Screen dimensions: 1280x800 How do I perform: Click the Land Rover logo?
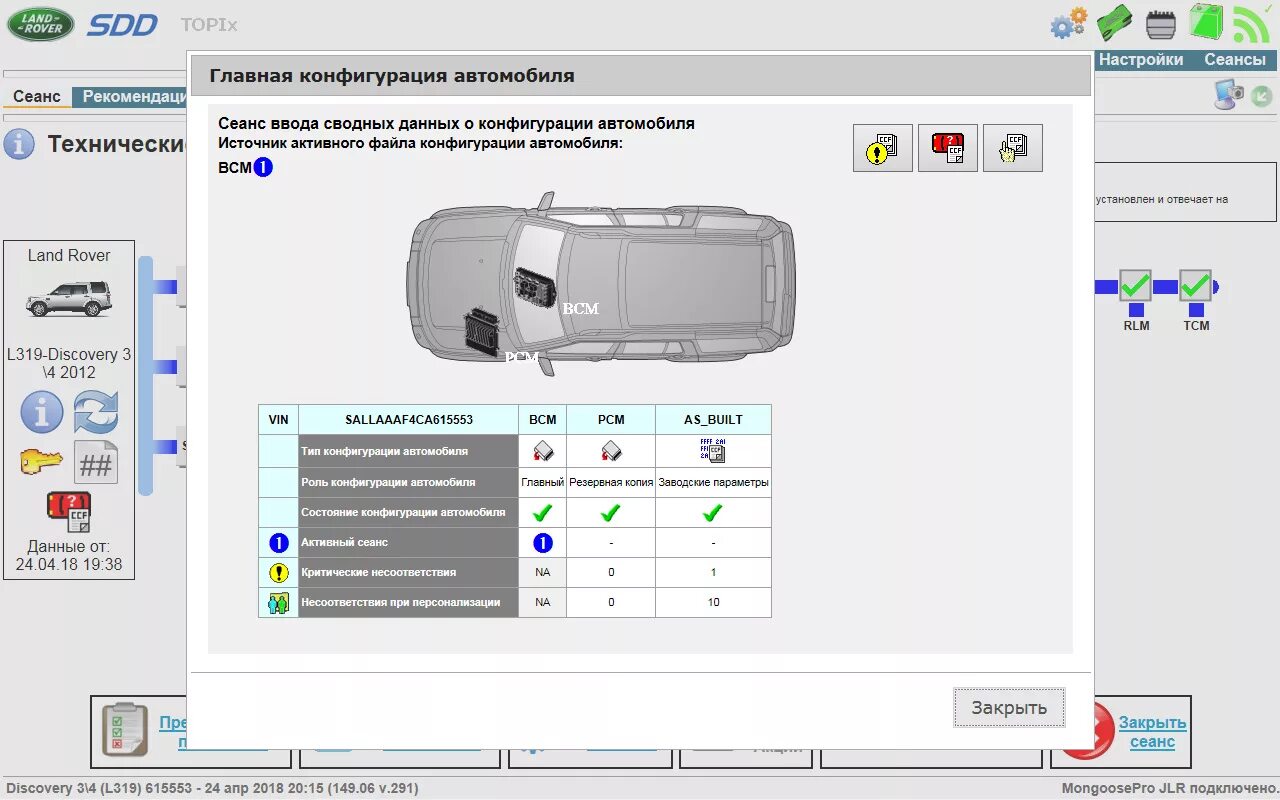(x=41, y=24)
